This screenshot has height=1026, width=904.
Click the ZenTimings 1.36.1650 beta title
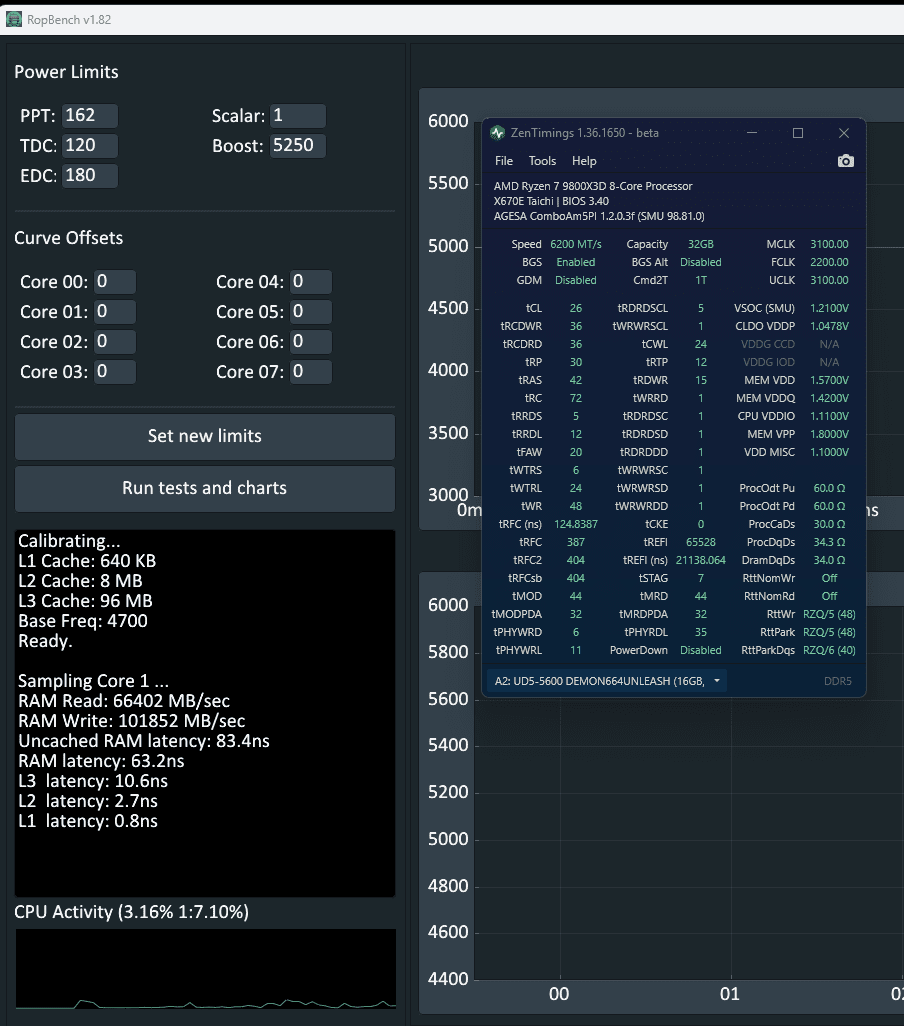coord(584,133)
